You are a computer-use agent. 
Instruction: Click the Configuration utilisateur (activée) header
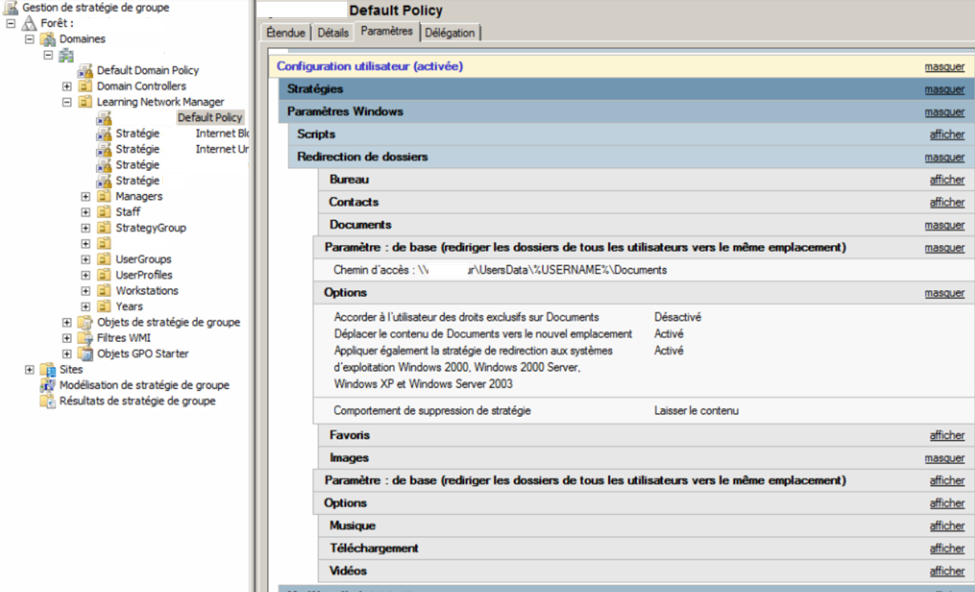pyautogui.click(x=369, y=66)
